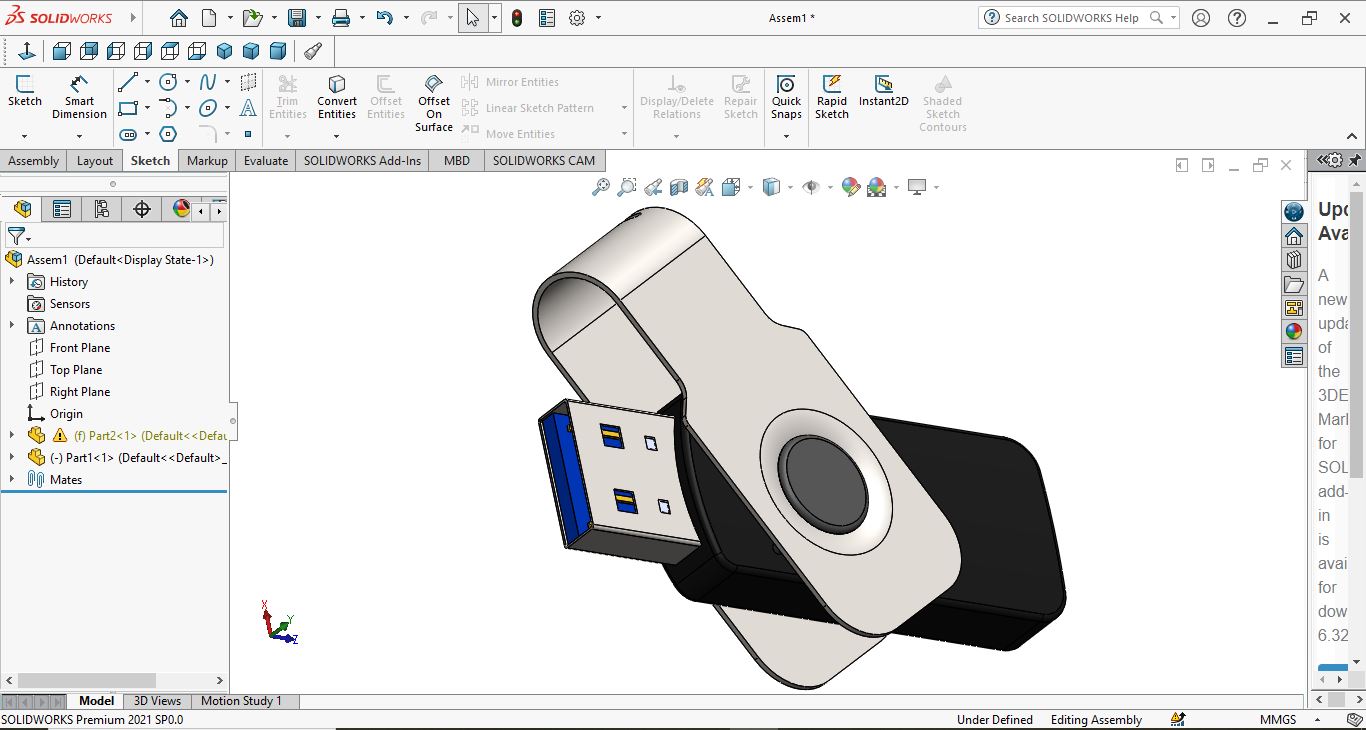Select the Spline sketch tool
The height and width of the screenshot is (730, 1366).
click(x=208, y=82)
